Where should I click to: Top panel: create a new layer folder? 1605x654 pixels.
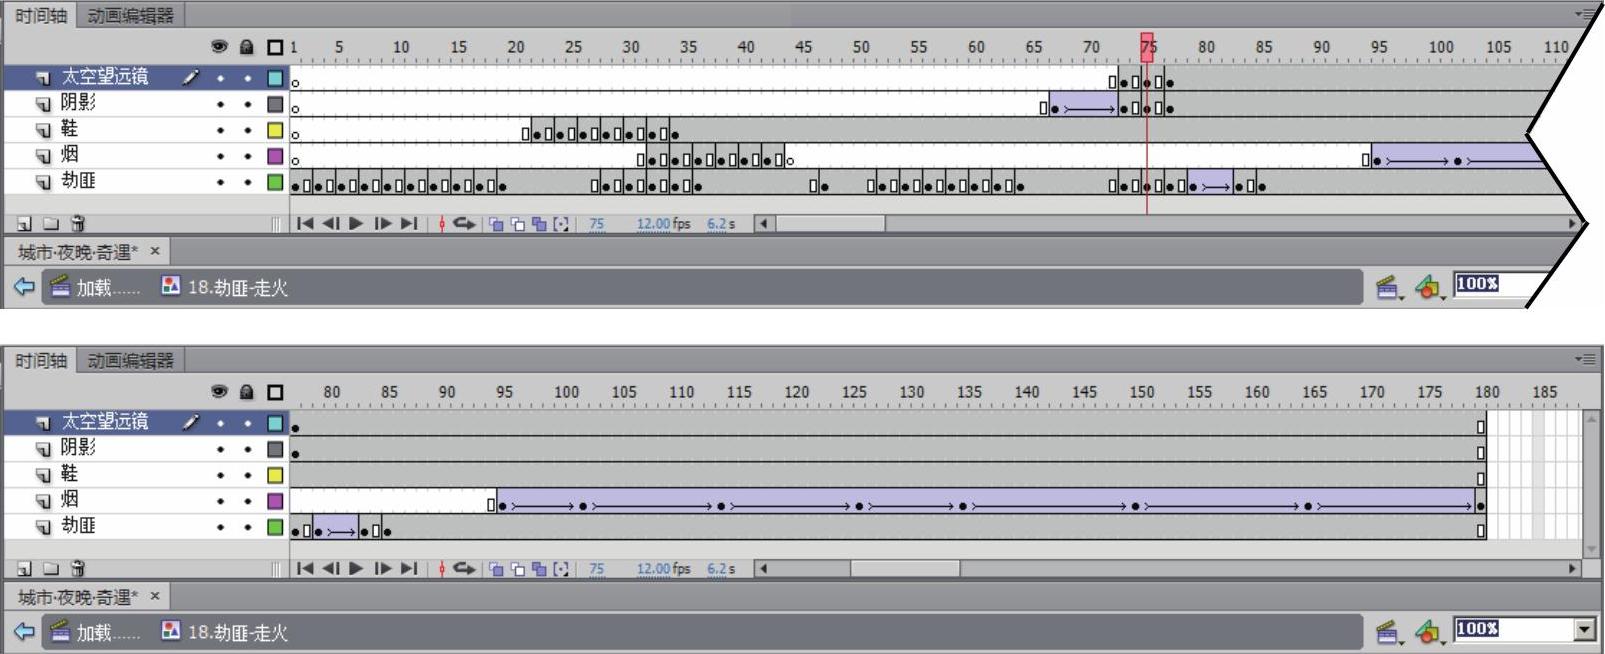click(50, 224)
